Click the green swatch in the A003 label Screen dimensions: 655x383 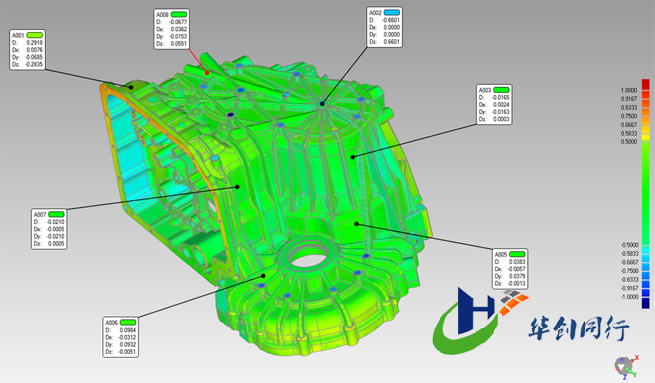tap(502, 90)
